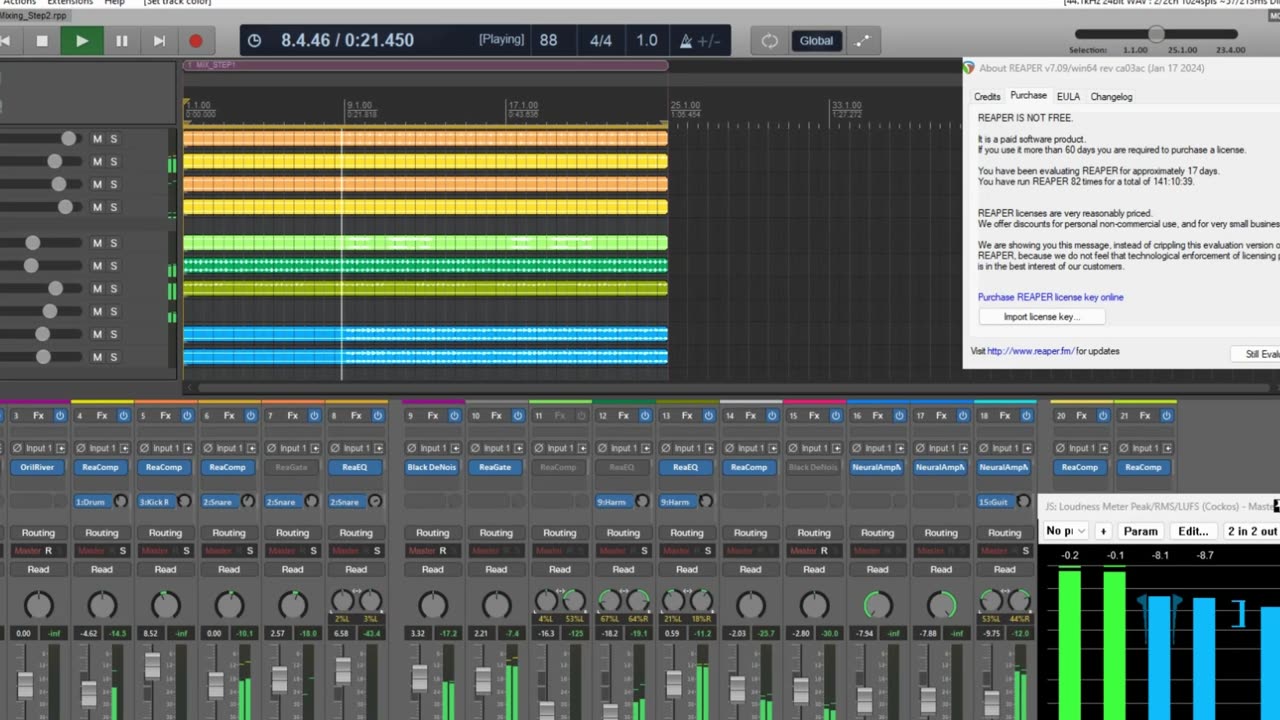Switch to Changelog tab in About REAPER
Screen dimensions: 1280x720
pyautogui.click(x=1111, y=97)
